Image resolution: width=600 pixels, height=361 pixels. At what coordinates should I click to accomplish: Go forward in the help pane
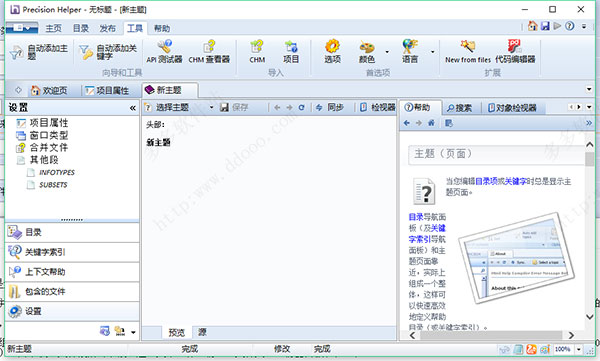[x=419, y=123]
